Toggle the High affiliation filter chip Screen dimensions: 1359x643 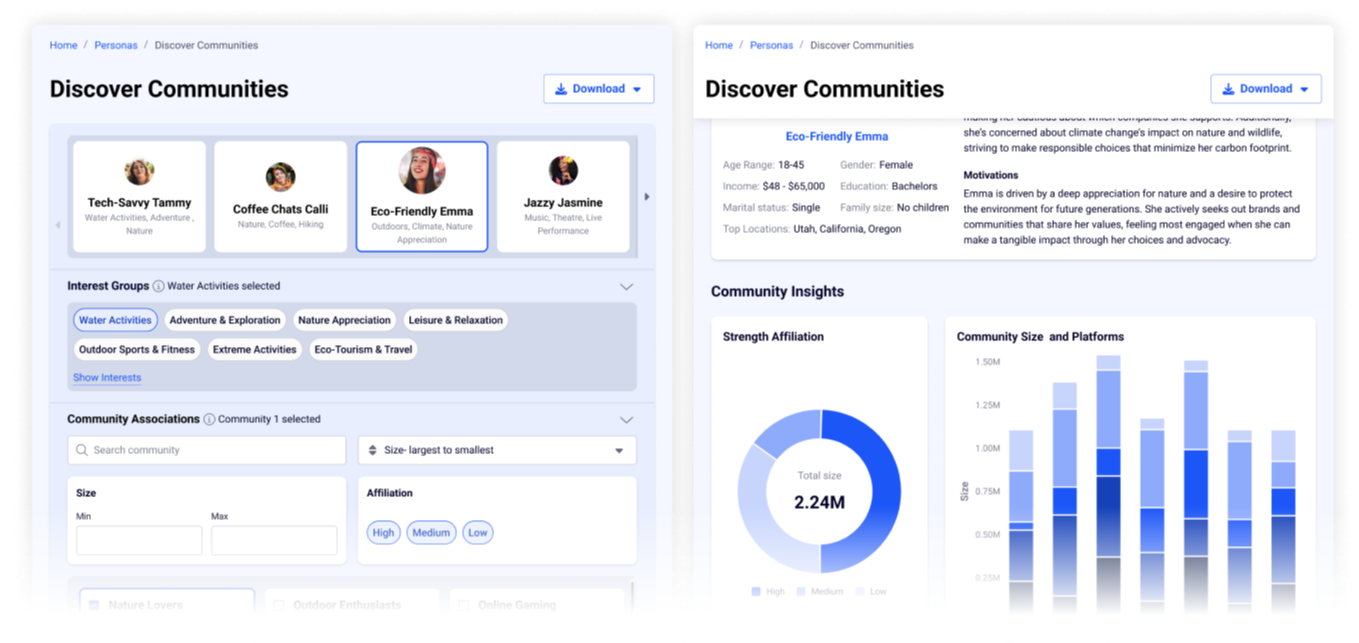click(383, 533)
